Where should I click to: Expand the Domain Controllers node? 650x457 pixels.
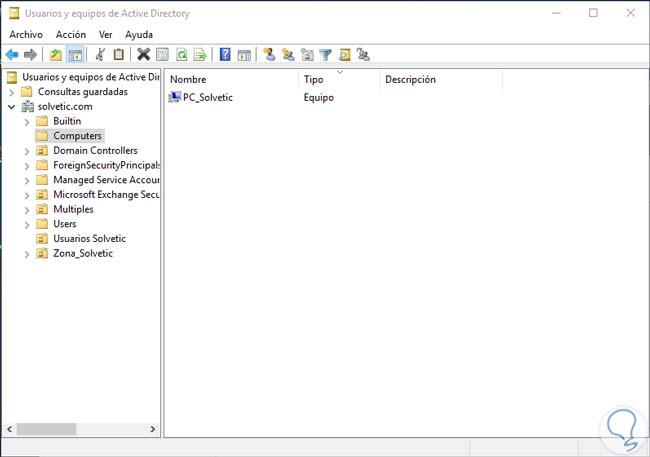click(x=27, y=151)
